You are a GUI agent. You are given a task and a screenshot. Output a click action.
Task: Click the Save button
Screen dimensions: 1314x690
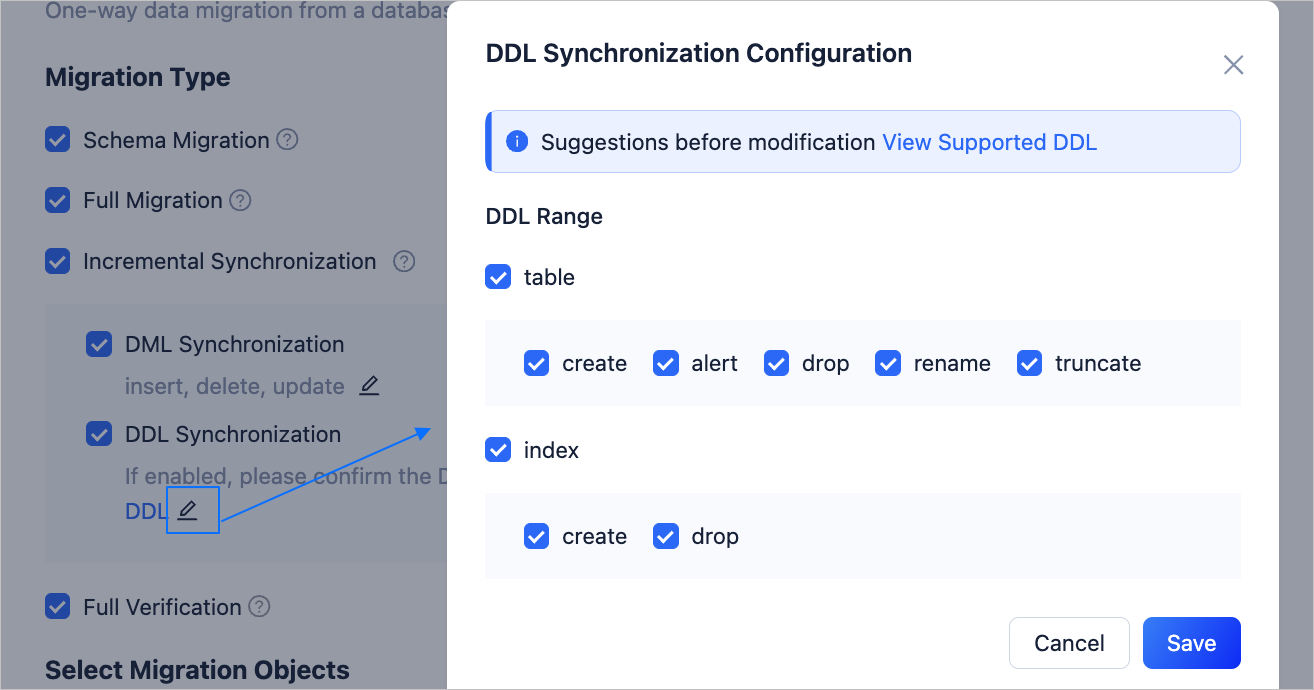(x=1191, y=643)
